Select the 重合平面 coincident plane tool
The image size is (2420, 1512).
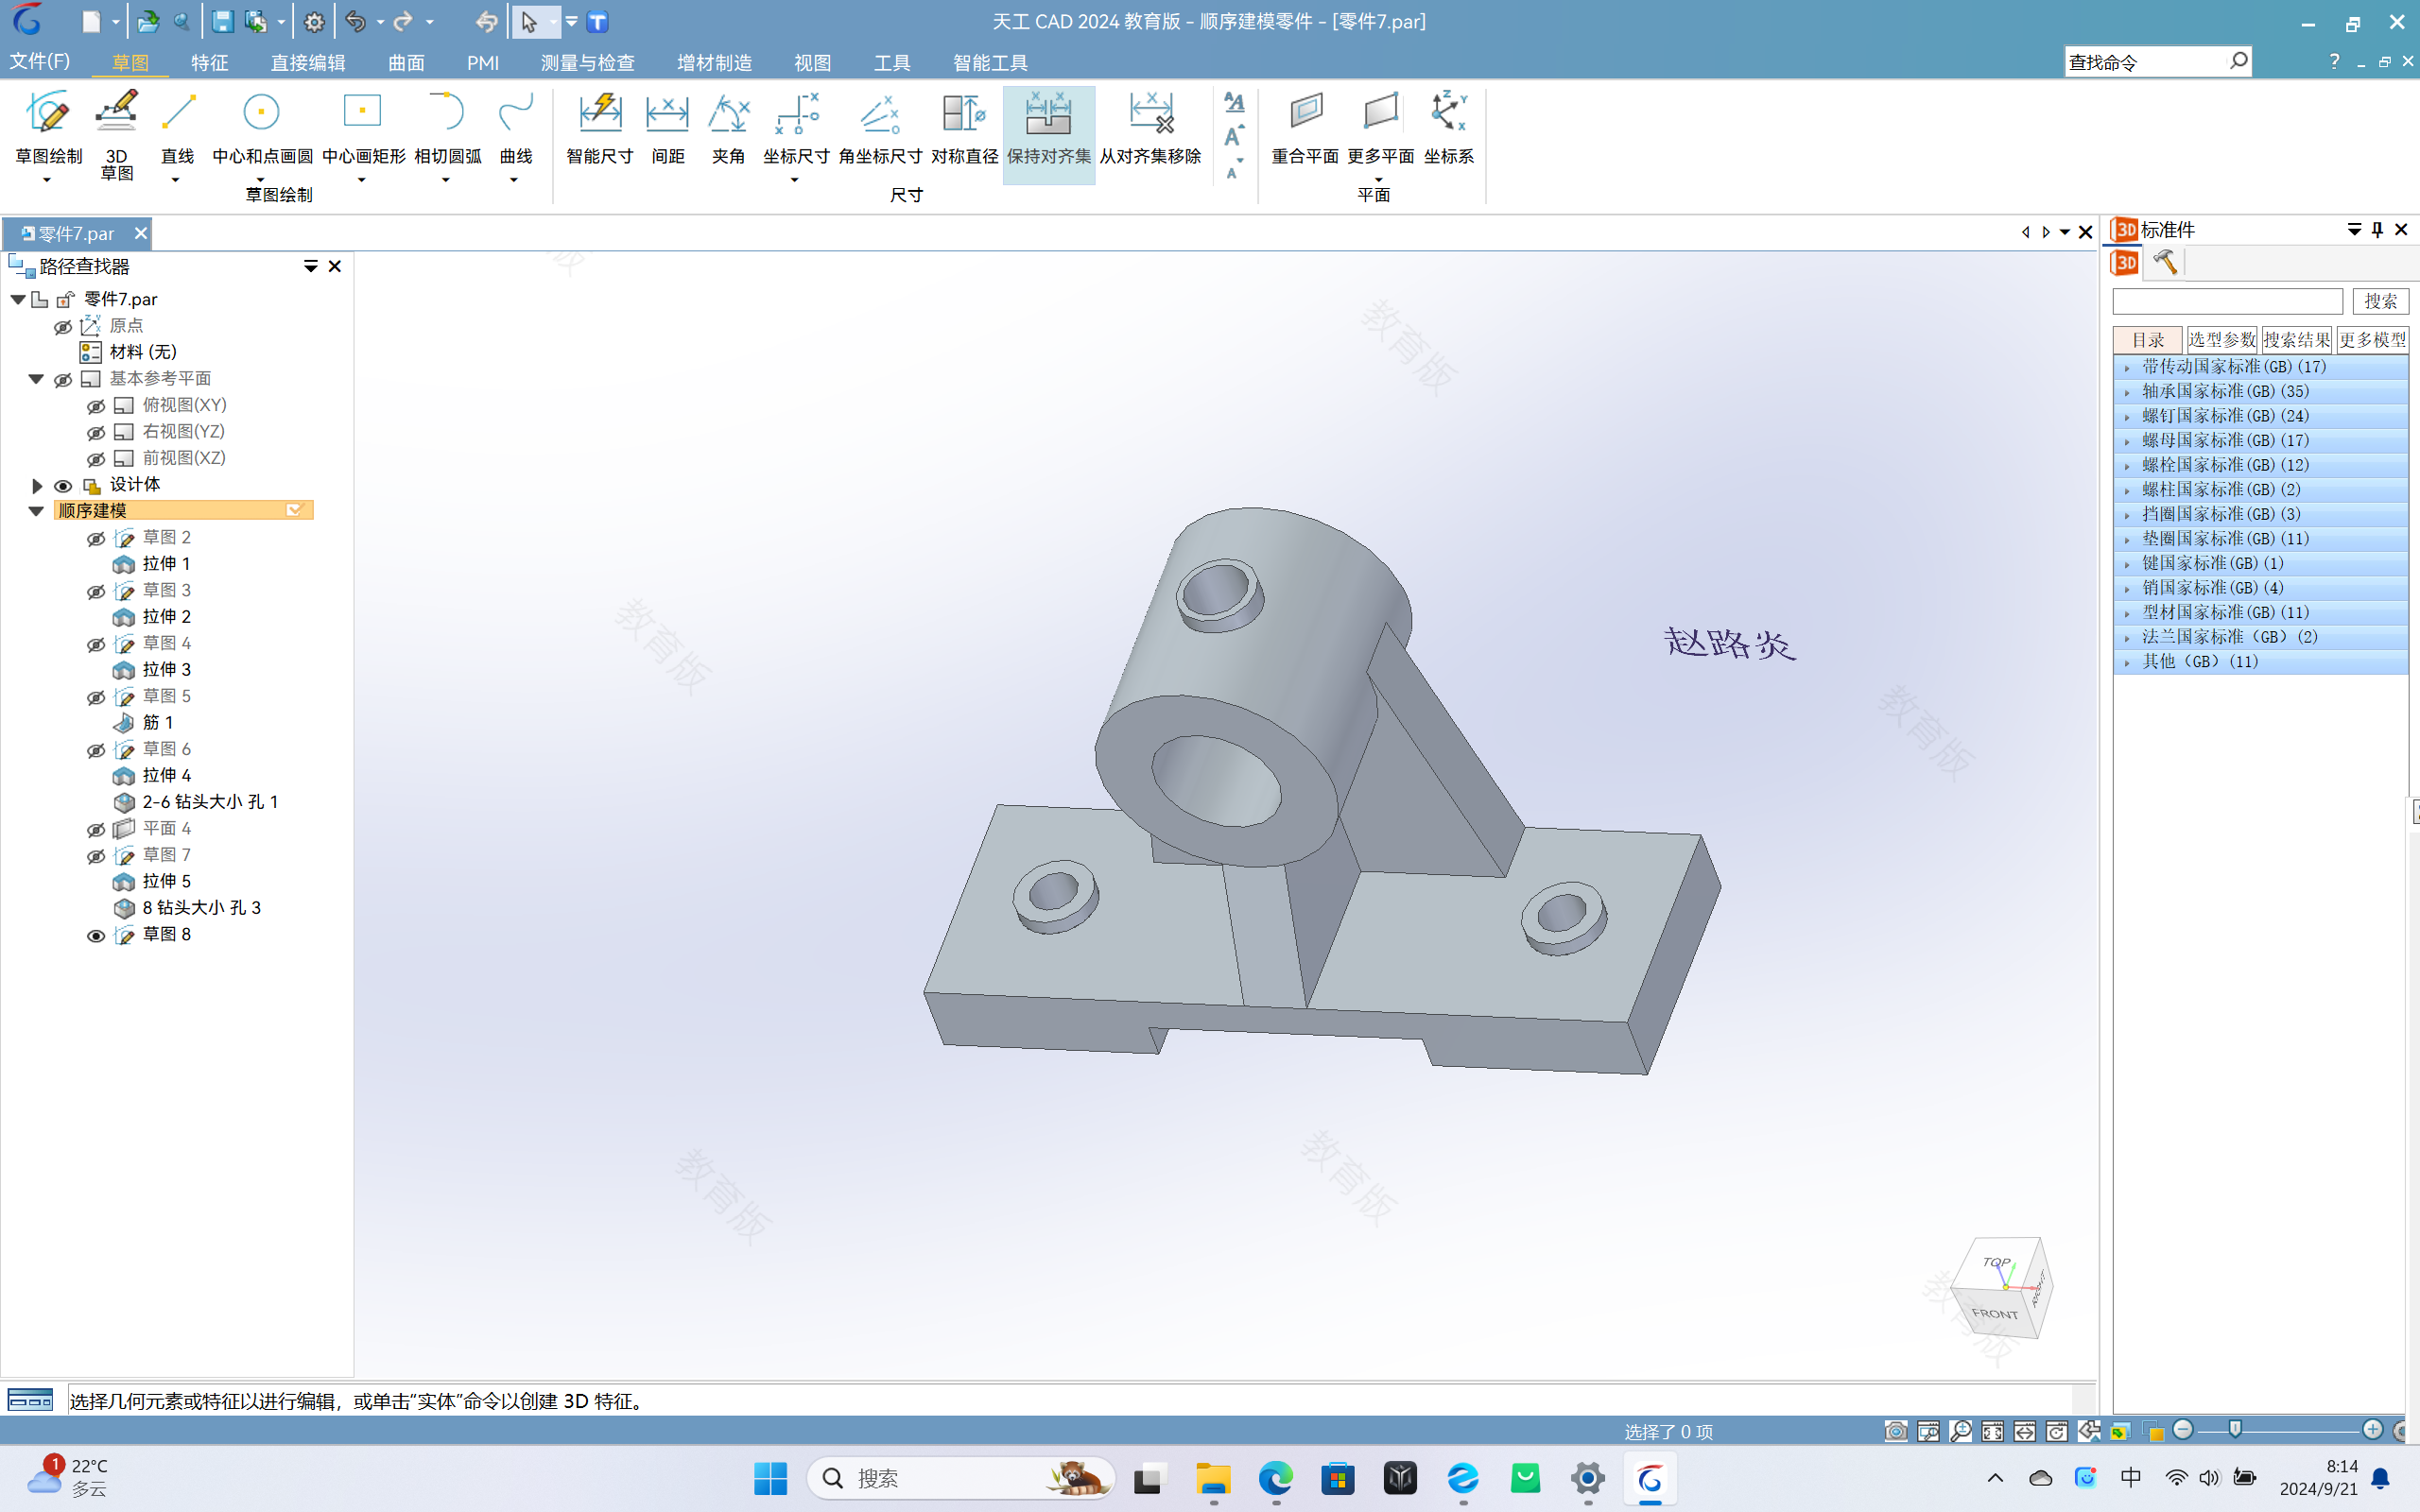[x=1305, y=128]
